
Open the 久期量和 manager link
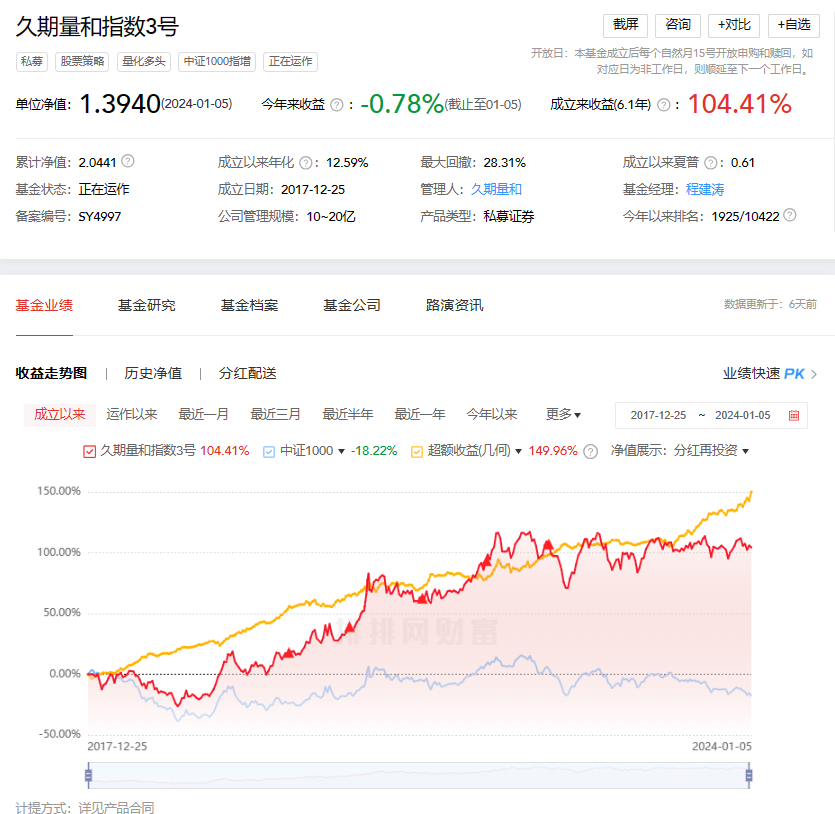click(496, 190)
